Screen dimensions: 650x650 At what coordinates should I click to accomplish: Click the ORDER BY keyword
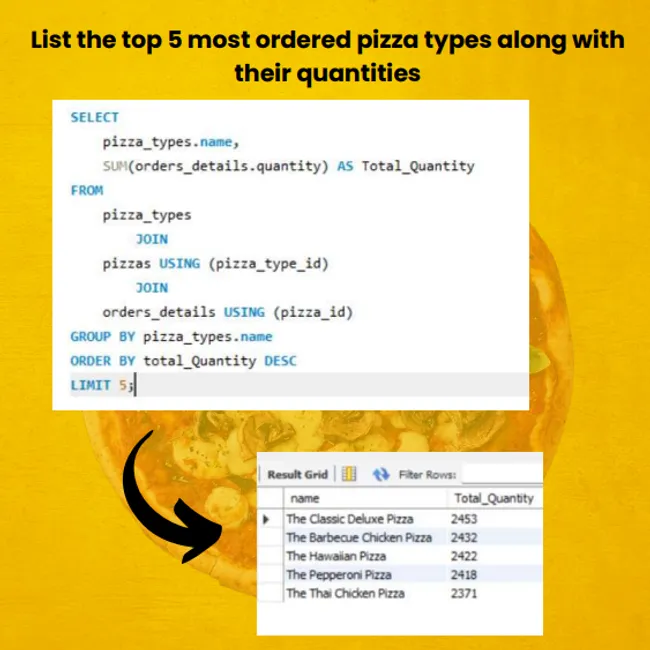103,361
